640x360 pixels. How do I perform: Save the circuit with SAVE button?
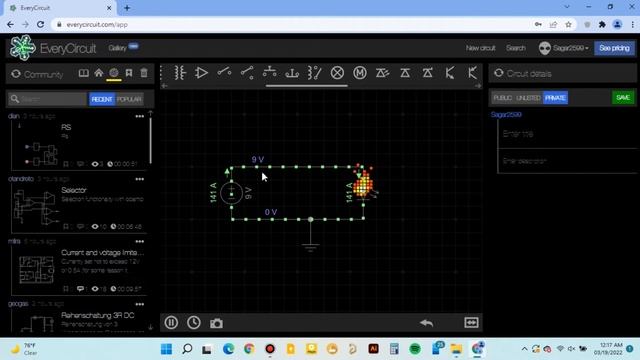click(623, 98)
